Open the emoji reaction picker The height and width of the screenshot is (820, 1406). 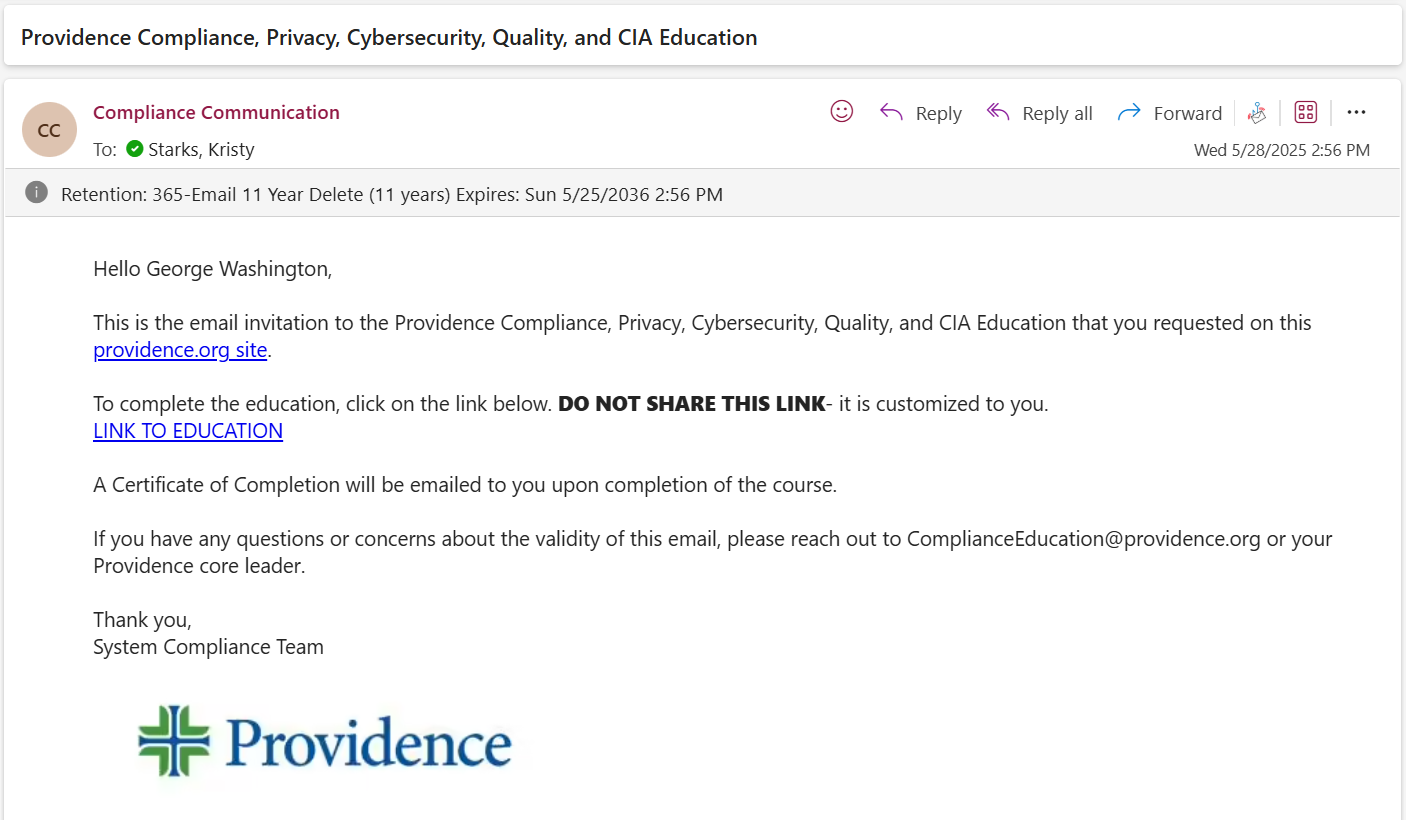tap(842, 112)
